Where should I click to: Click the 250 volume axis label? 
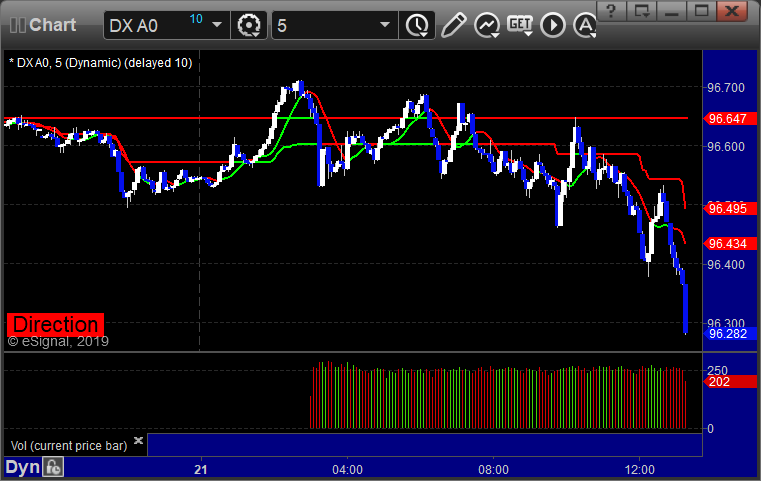point(717,371)
